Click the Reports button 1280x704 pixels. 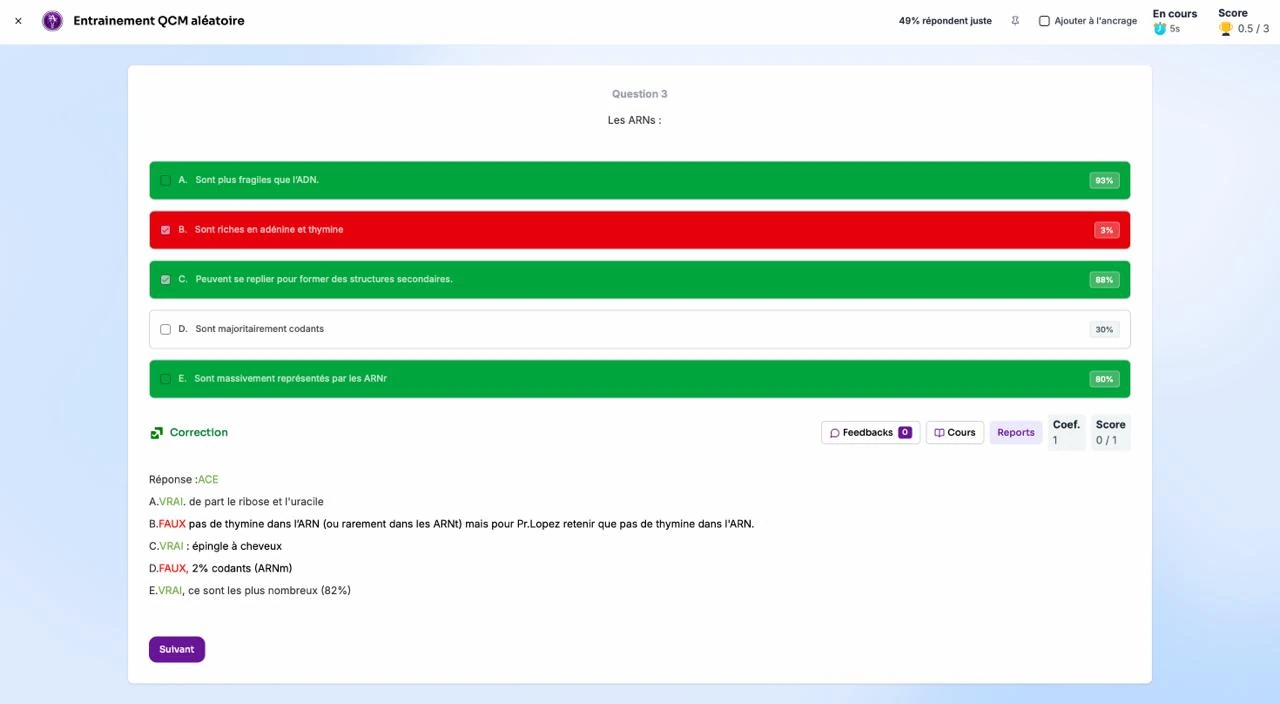click(1016, 433)
